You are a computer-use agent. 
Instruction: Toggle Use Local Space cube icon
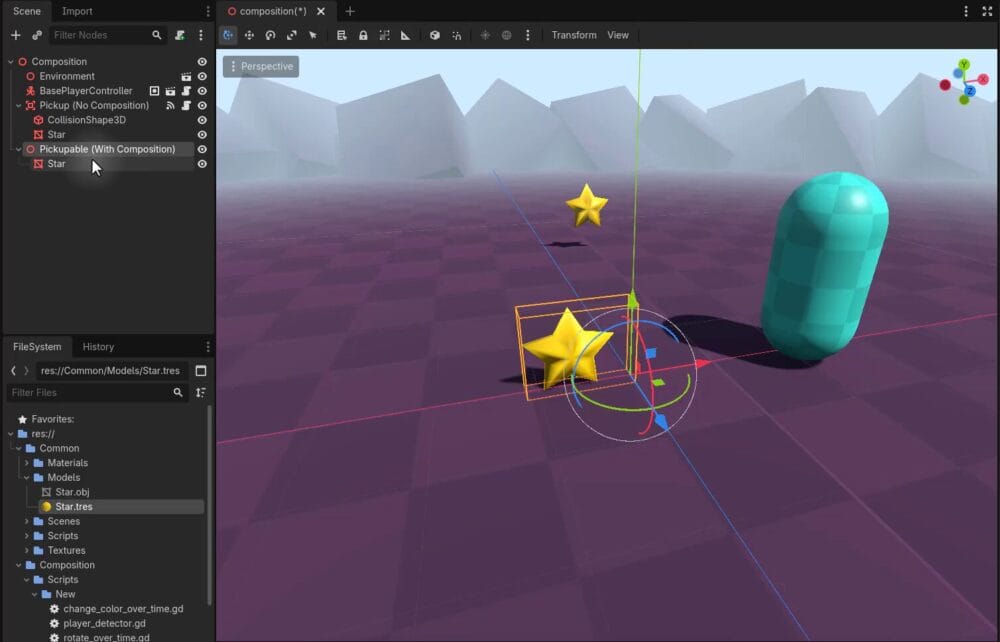click(434, 35)
